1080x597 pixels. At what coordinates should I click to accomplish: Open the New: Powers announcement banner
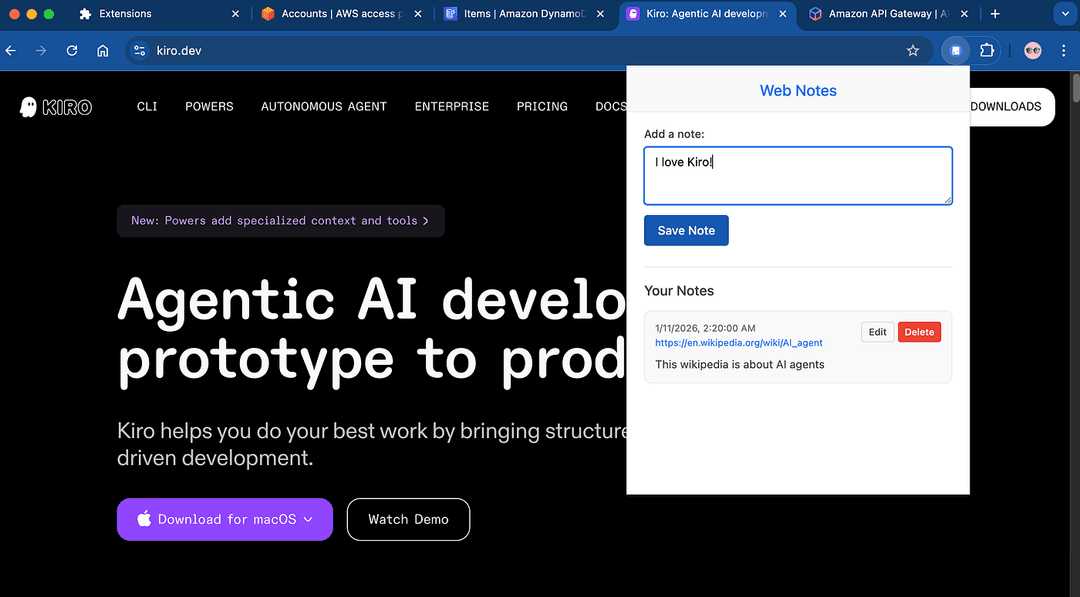[x=280, y=221]
